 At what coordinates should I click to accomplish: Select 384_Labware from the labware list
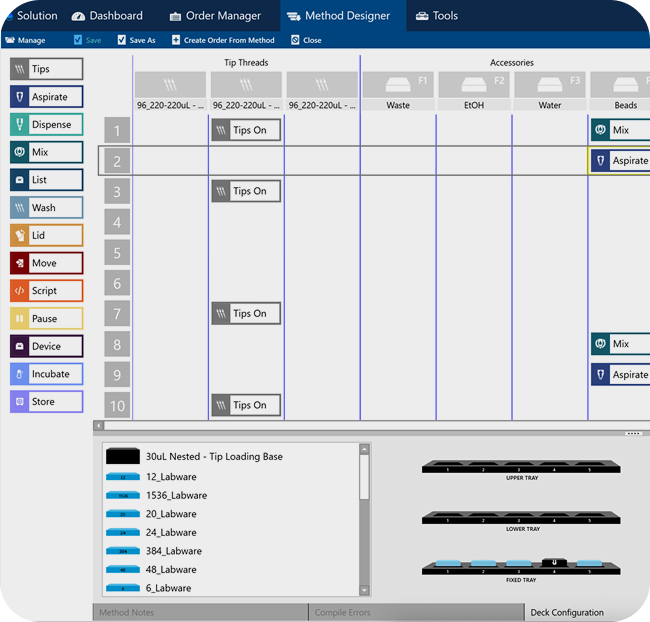173,551
